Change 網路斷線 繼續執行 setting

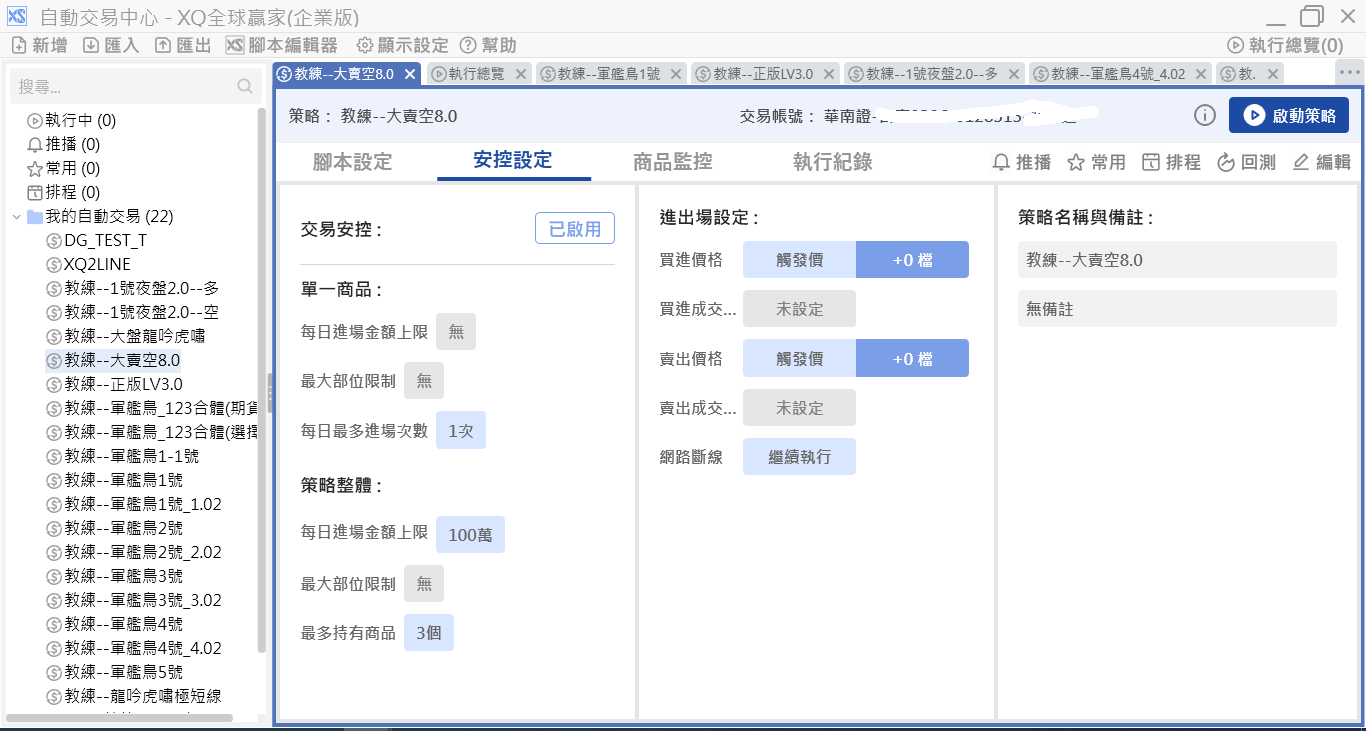click(x=799, y=456)
